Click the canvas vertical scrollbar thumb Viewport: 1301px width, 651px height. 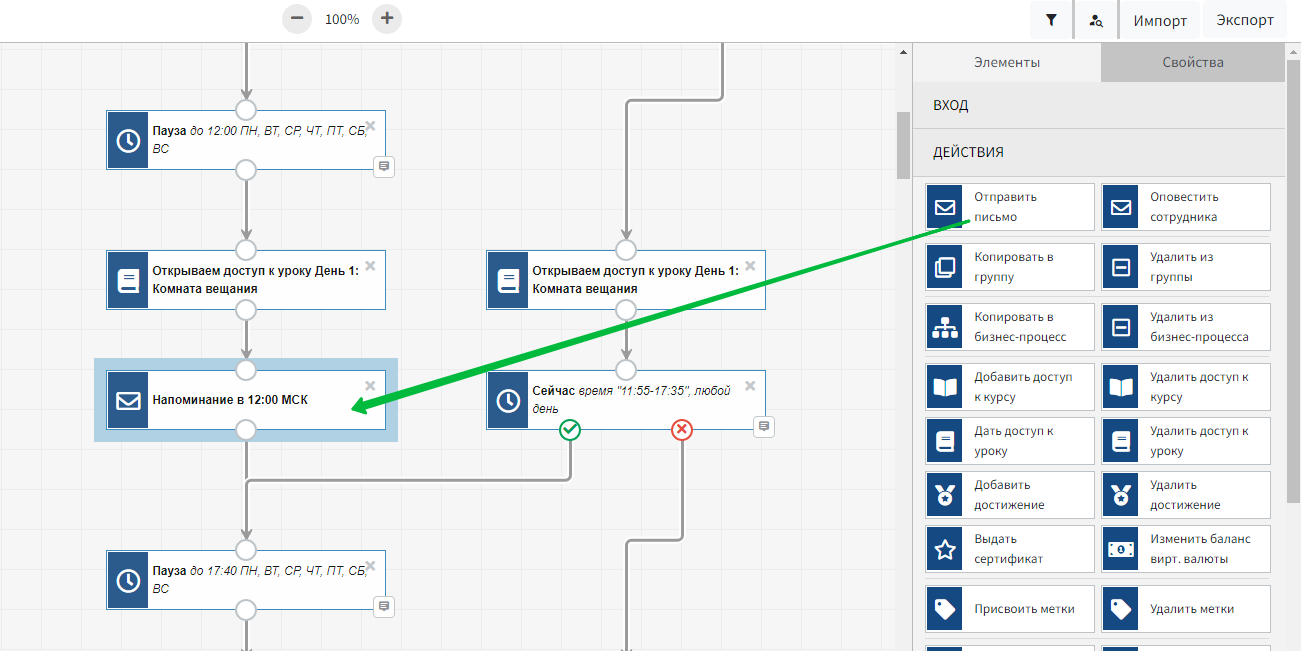click(x=904, y=143)
